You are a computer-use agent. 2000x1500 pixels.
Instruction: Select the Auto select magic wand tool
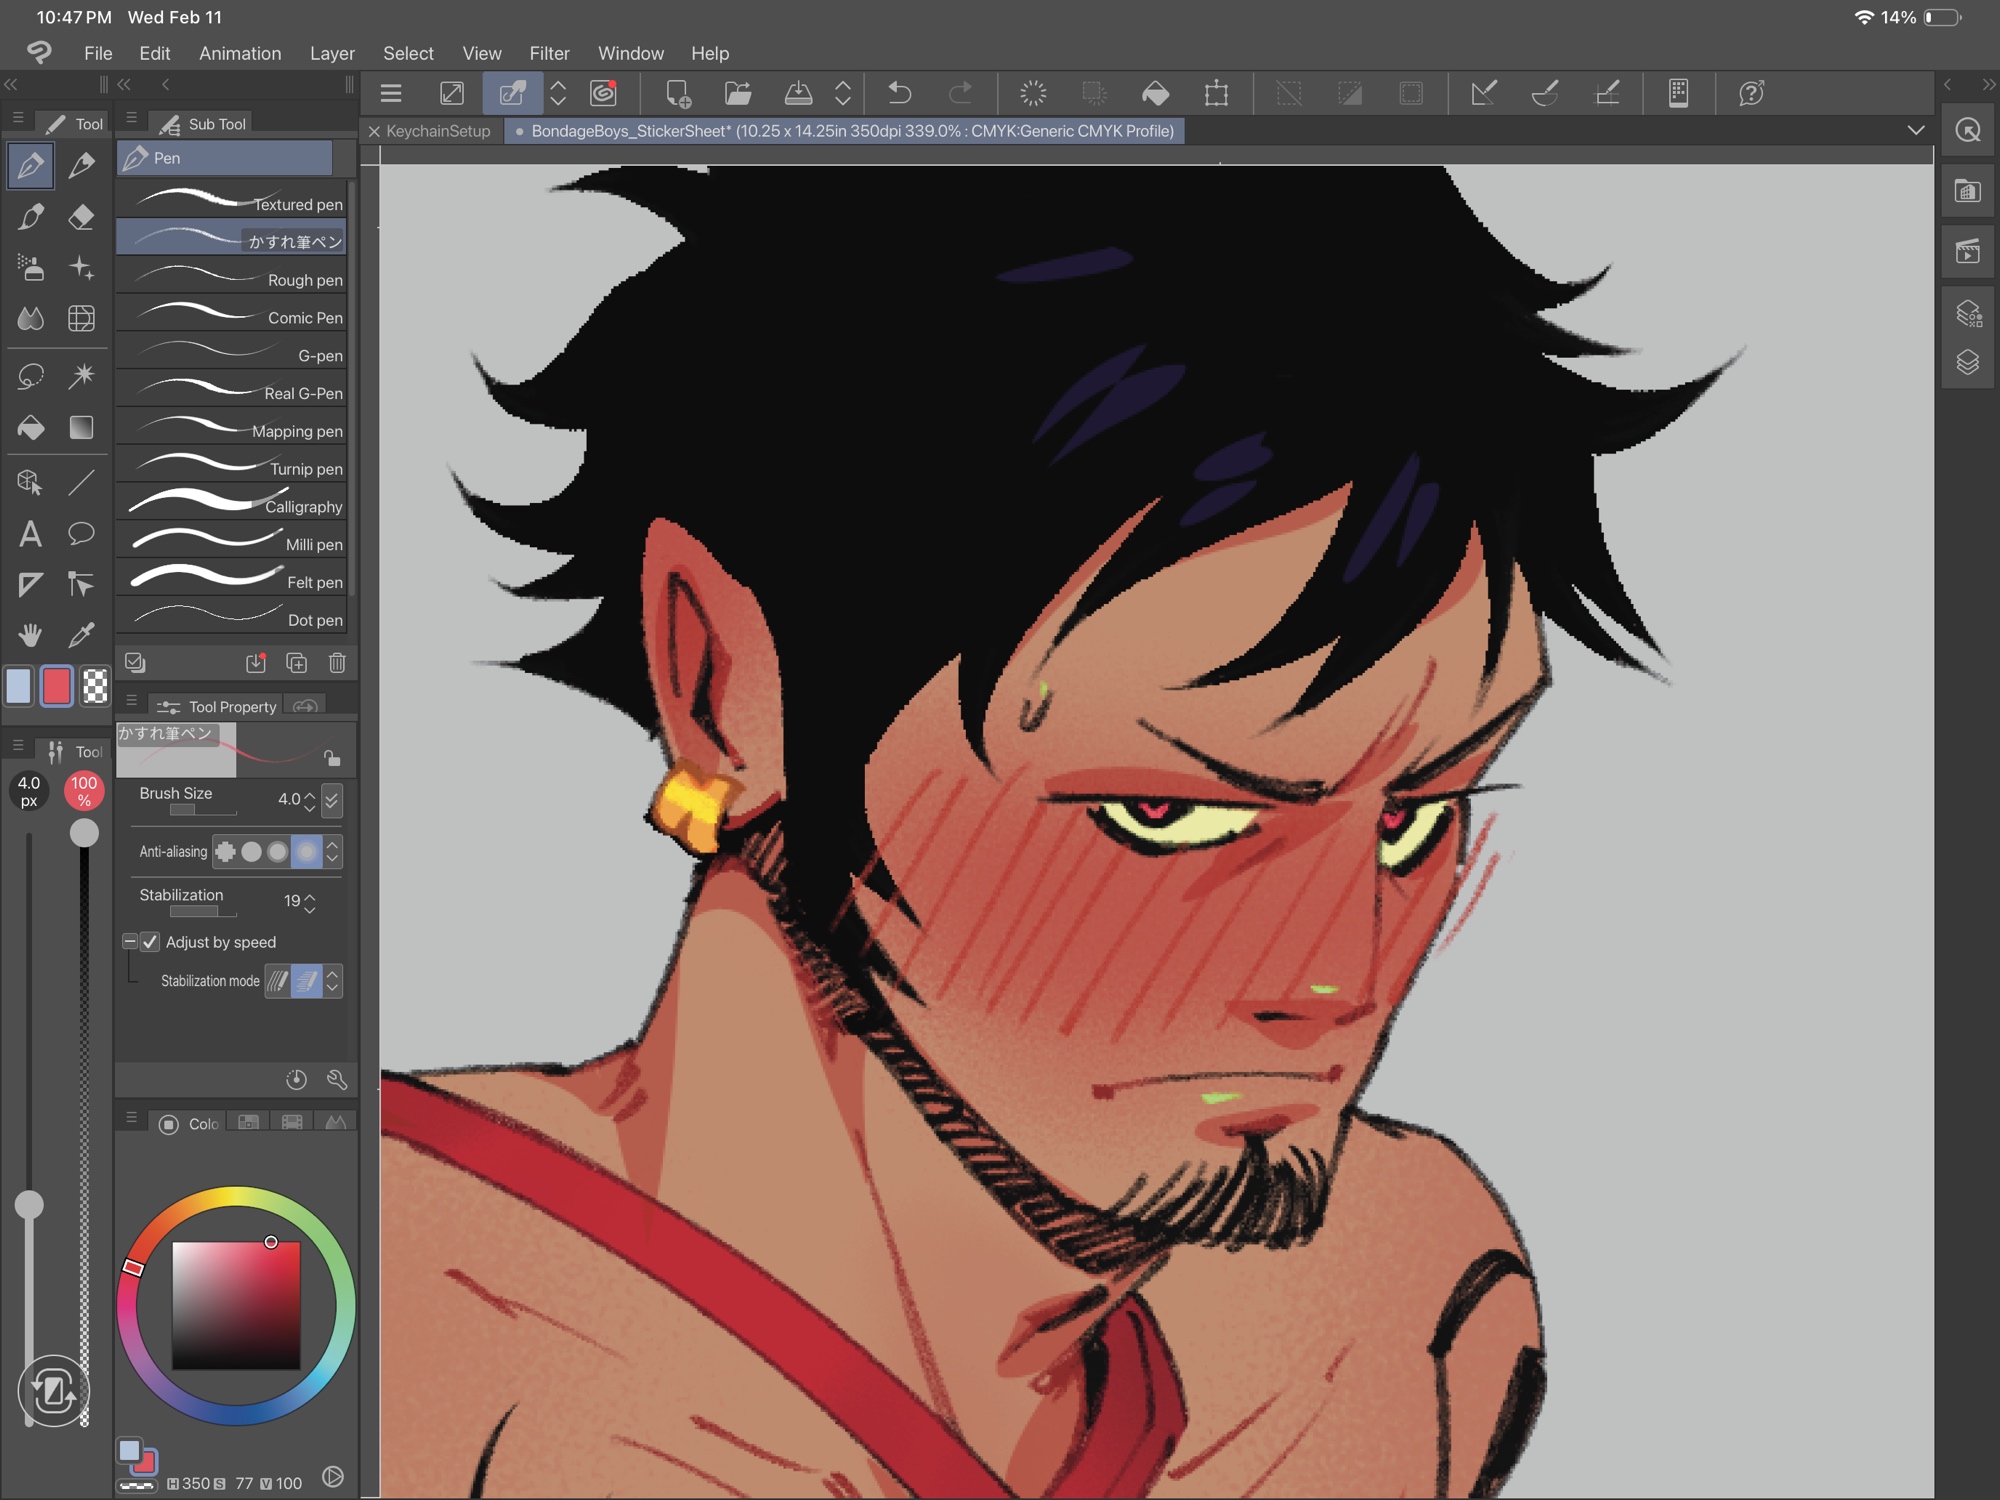point(82,376)
